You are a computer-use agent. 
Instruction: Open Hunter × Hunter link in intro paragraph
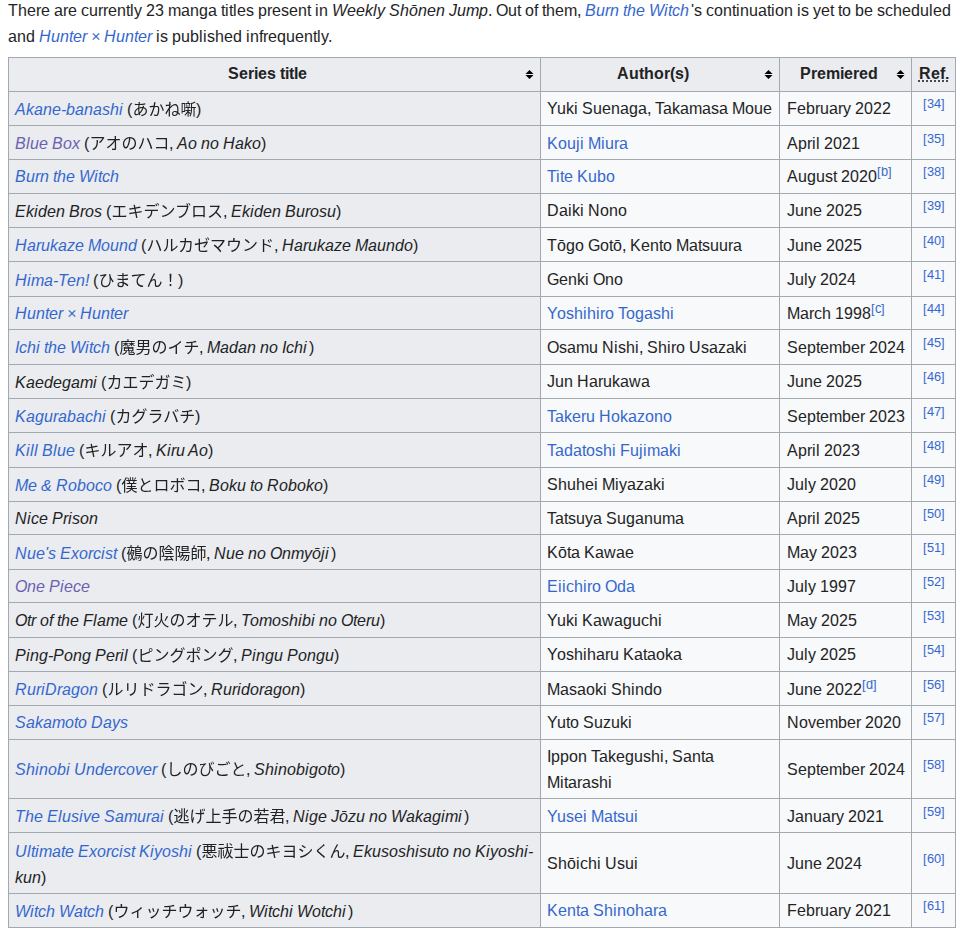[95, 37]
